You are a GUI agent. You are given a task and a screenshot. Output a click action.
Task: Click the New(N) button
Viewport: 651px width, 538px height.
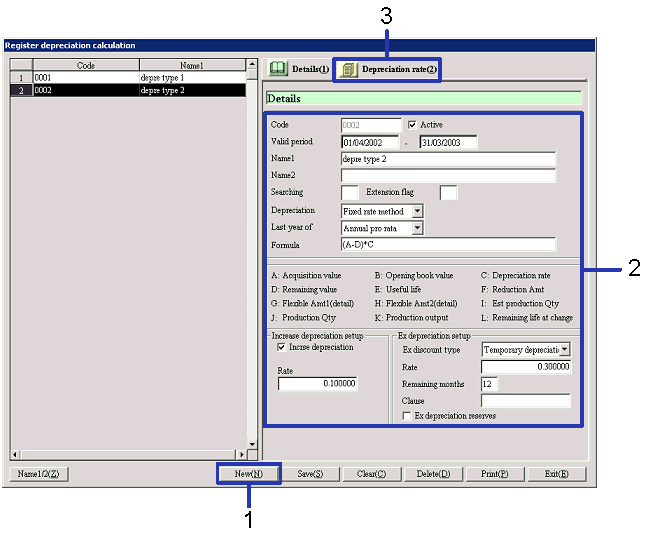point(249,474)
